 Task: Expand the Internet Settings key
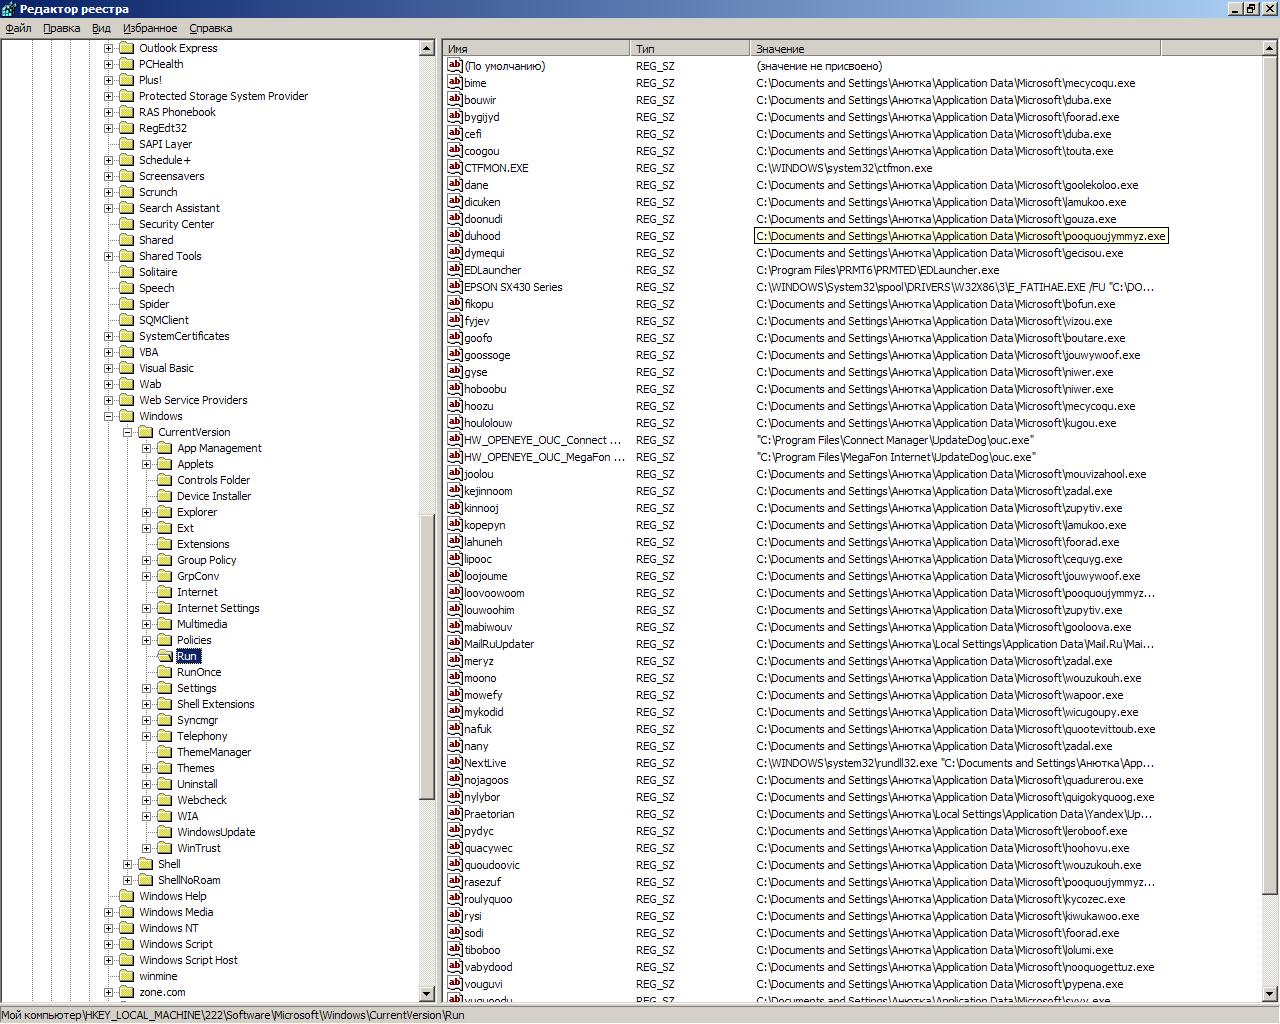146,608
